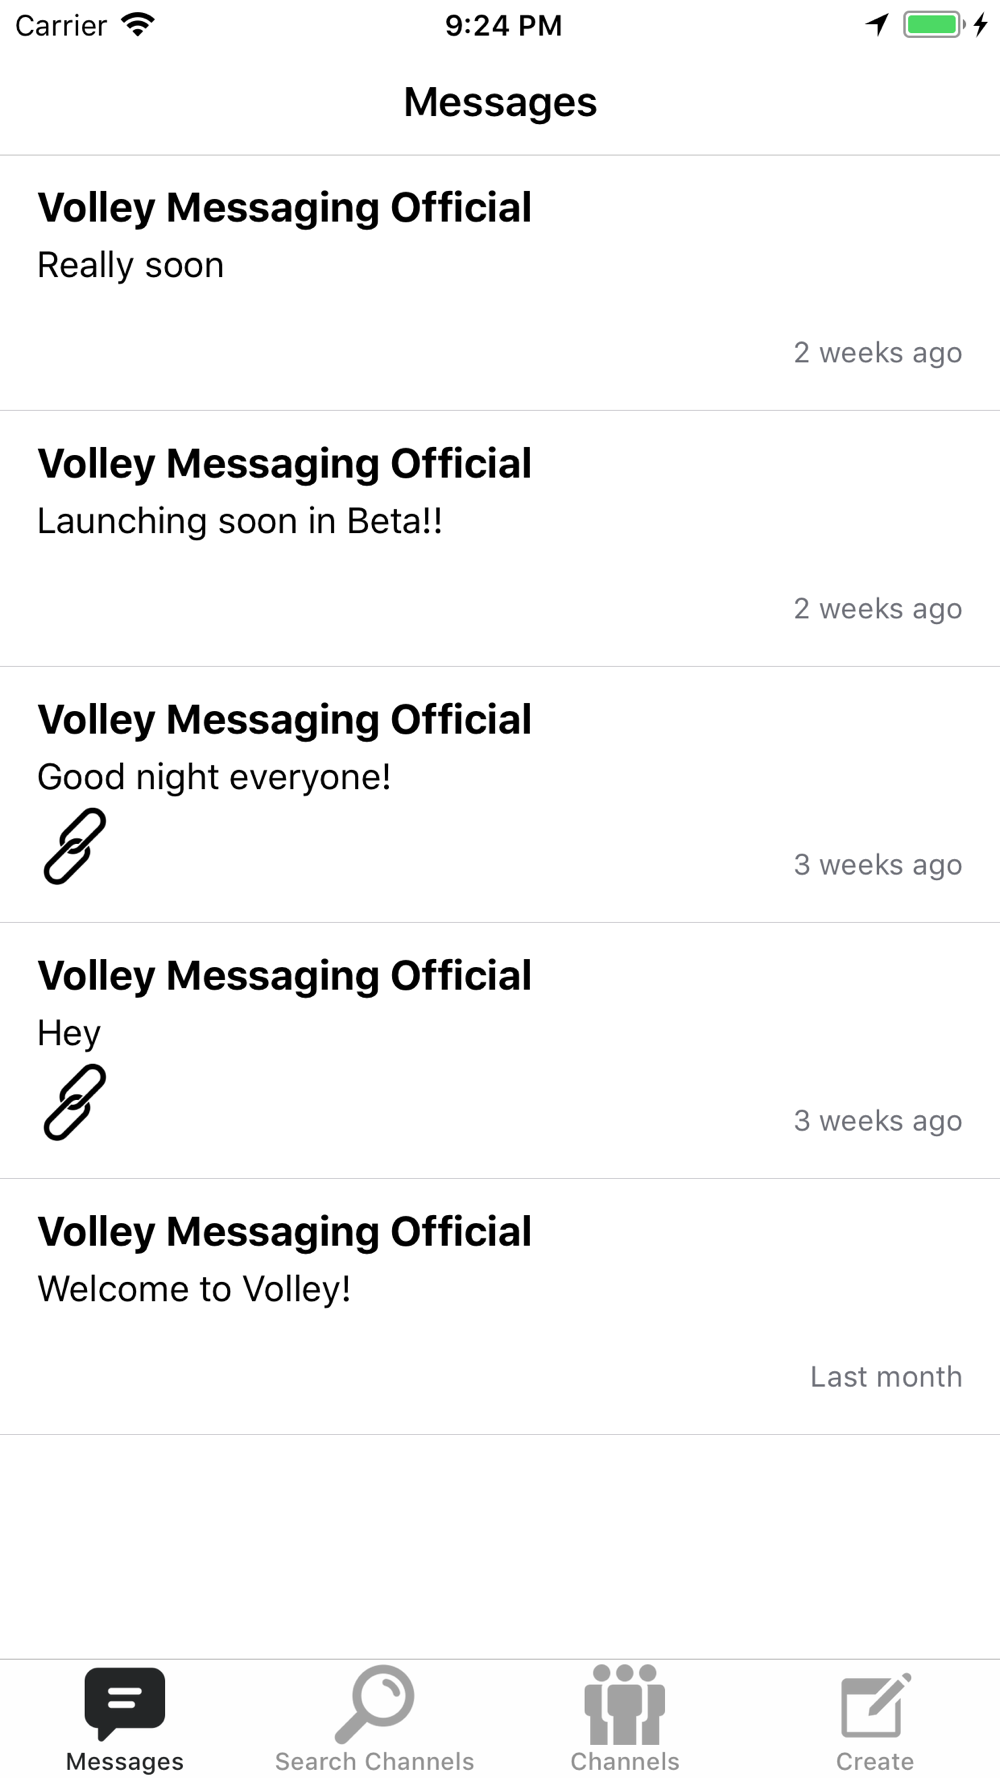Image resolution: width=1000 pixels, height=1778 pixels.
Task: Open link attachment in Good night everyone message
Action: click(75, 846)
